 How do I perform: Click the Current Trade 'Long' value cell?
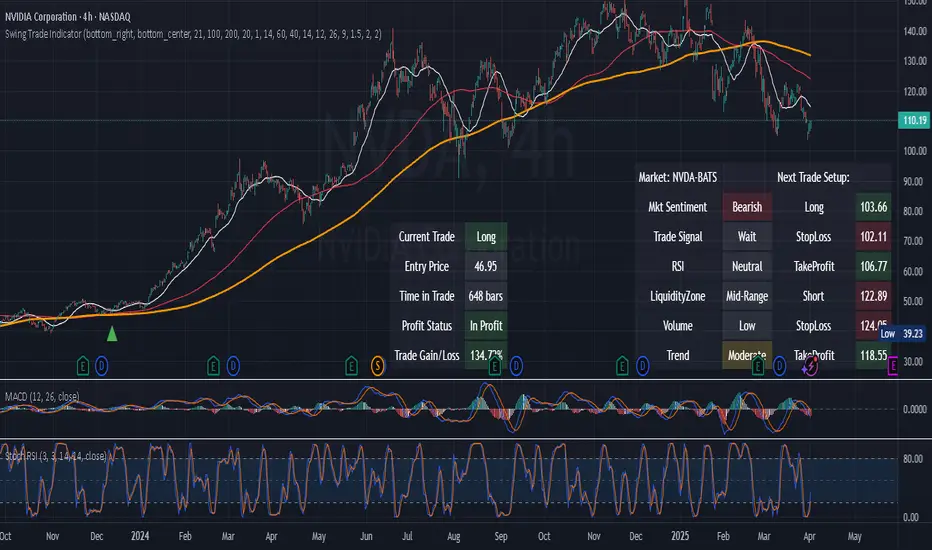pos(486,237)
